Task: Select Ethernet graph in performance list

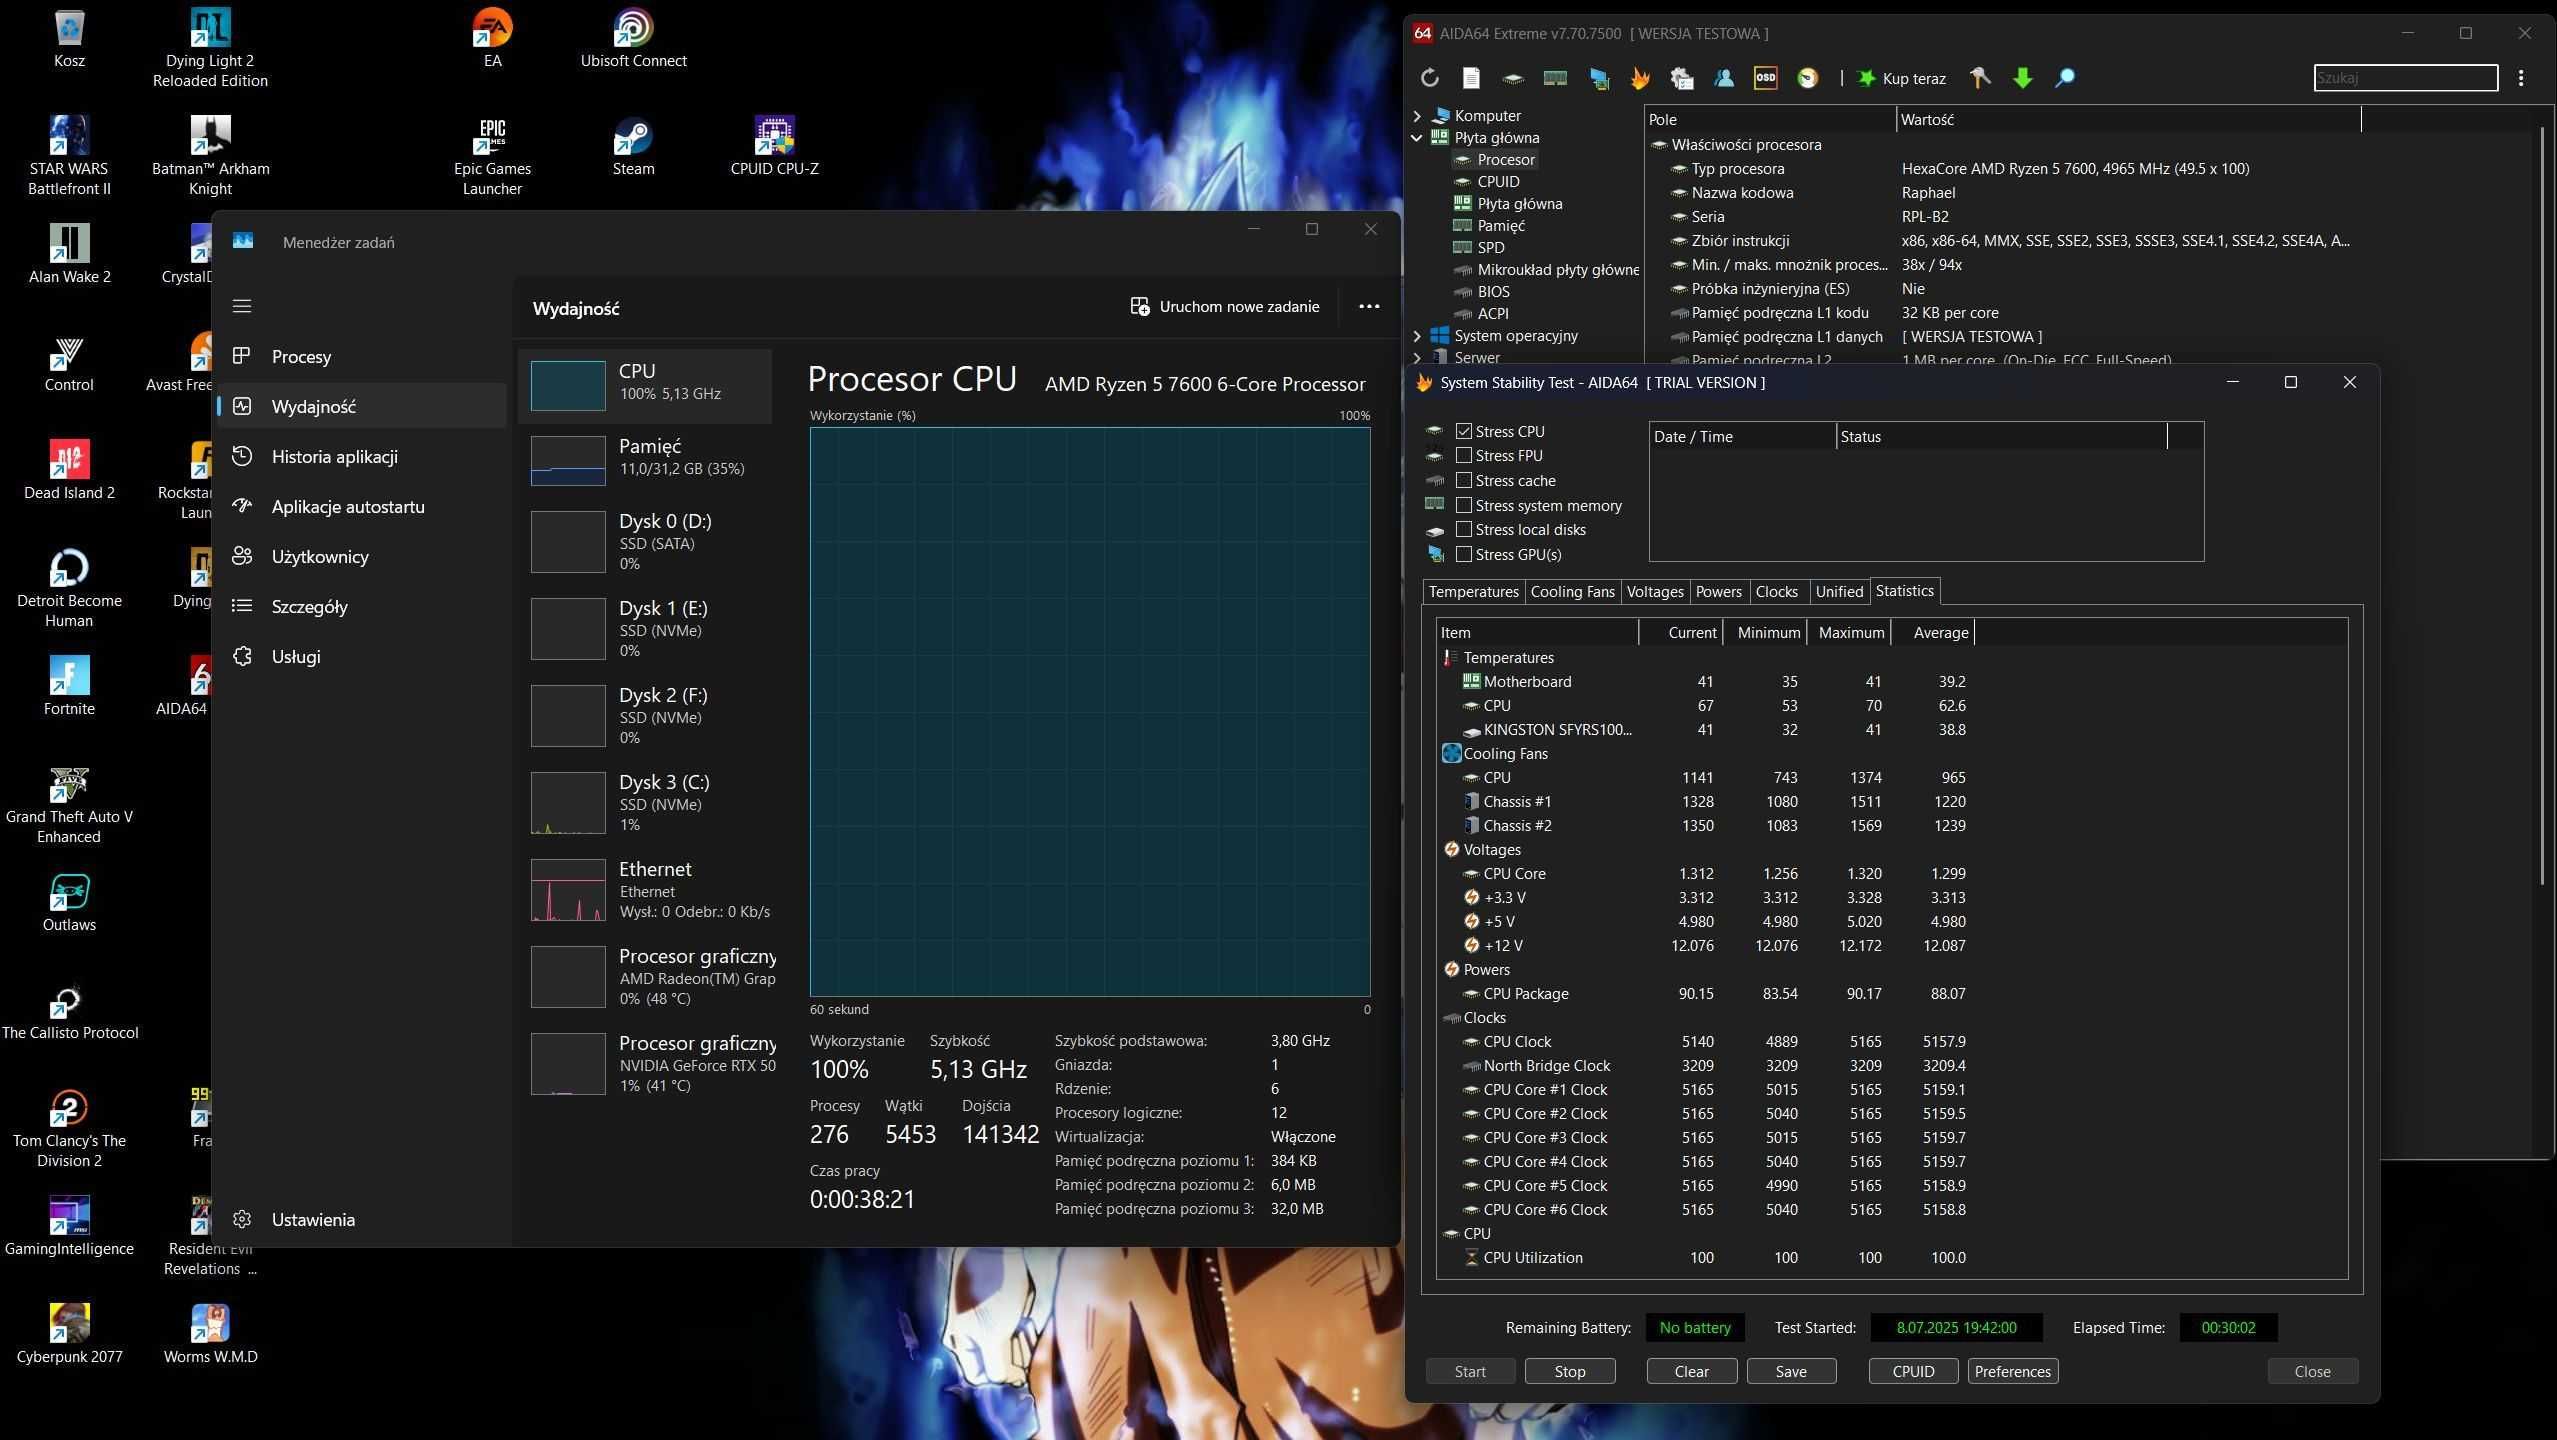Action: 645,890
